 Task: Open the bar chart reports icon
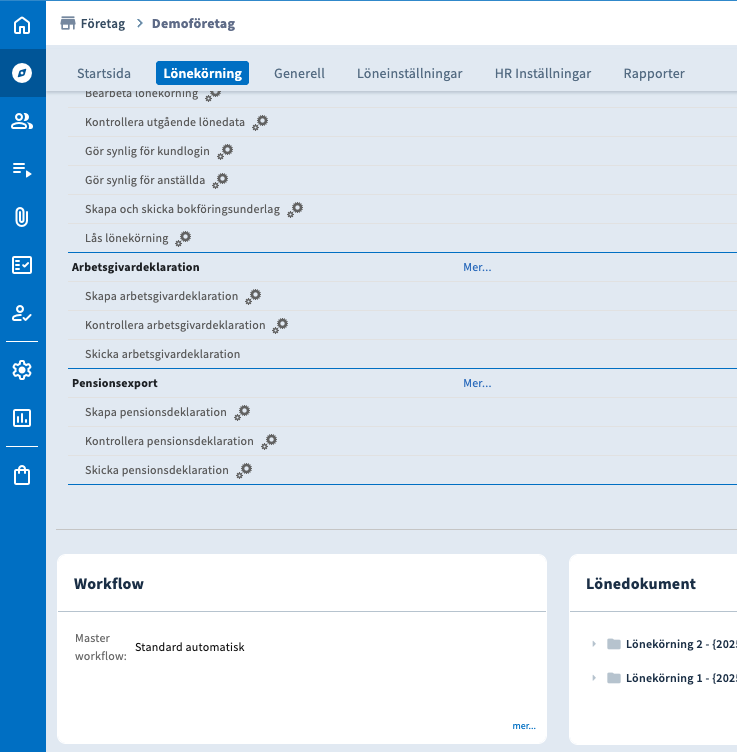(22, 418)
